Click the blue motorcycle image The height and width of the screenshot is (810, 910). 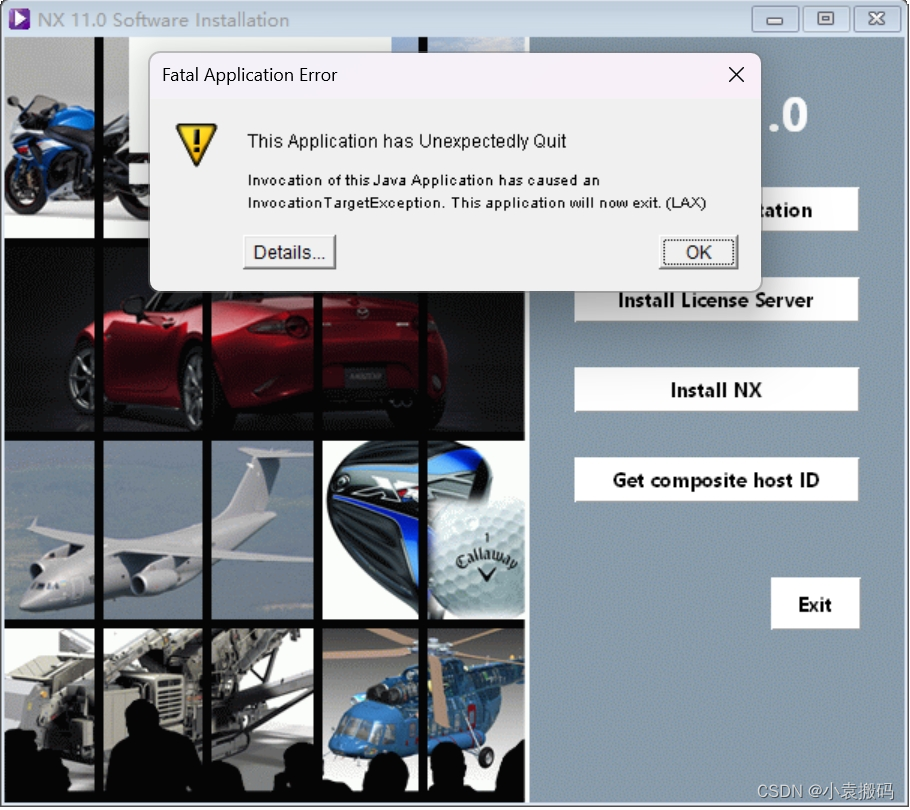point(75,157)
